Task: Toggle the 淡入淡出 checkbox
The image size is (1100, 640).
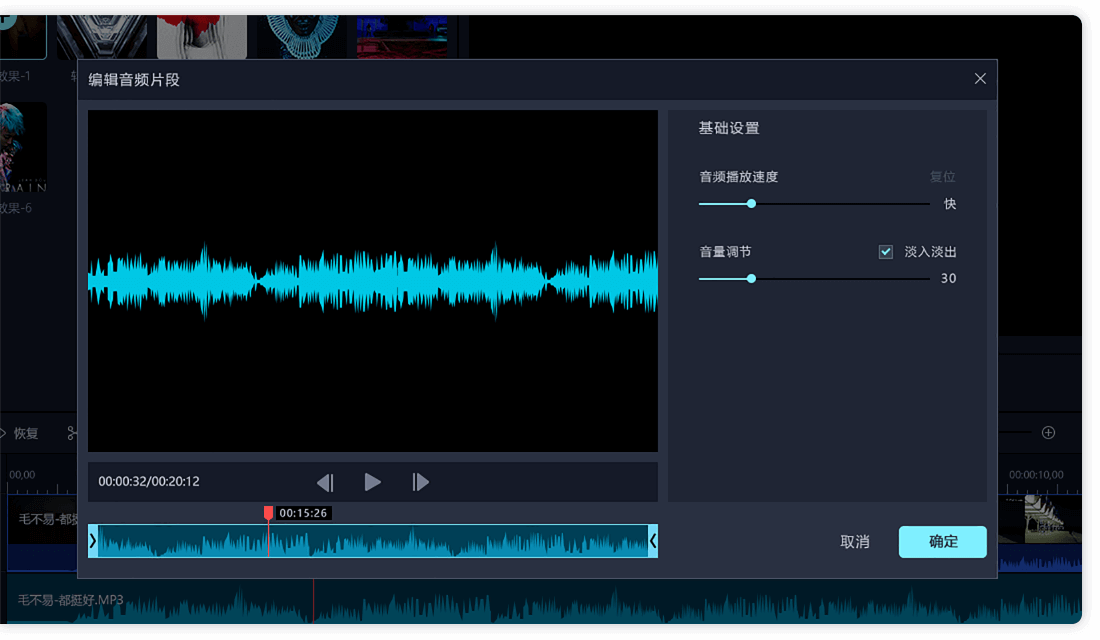Action: pos(885,252)
